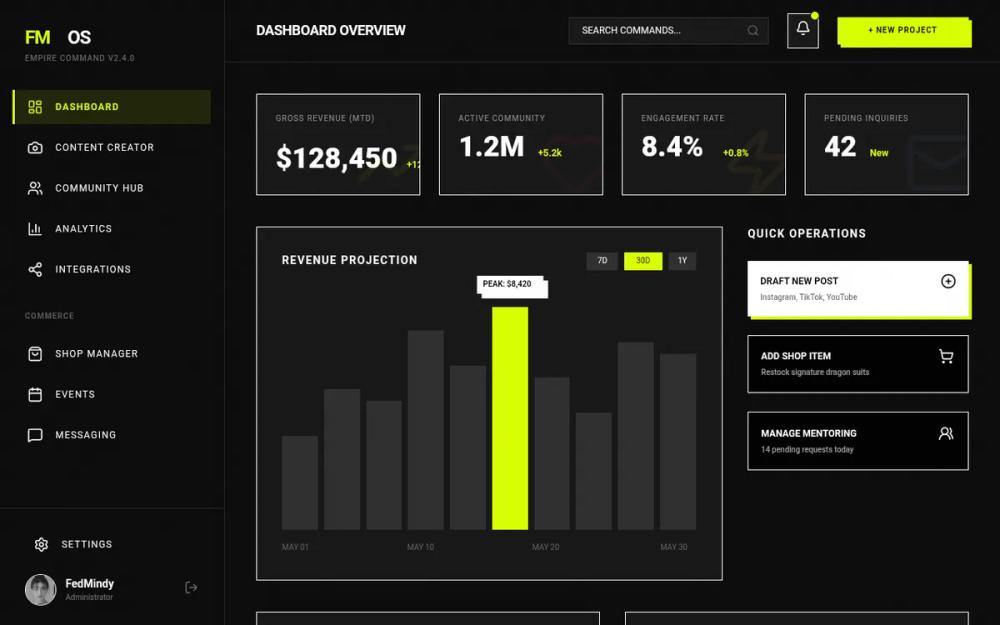Click the Search Commands input field
Viewport: 1000px width, 625px height.
[660, 30]
